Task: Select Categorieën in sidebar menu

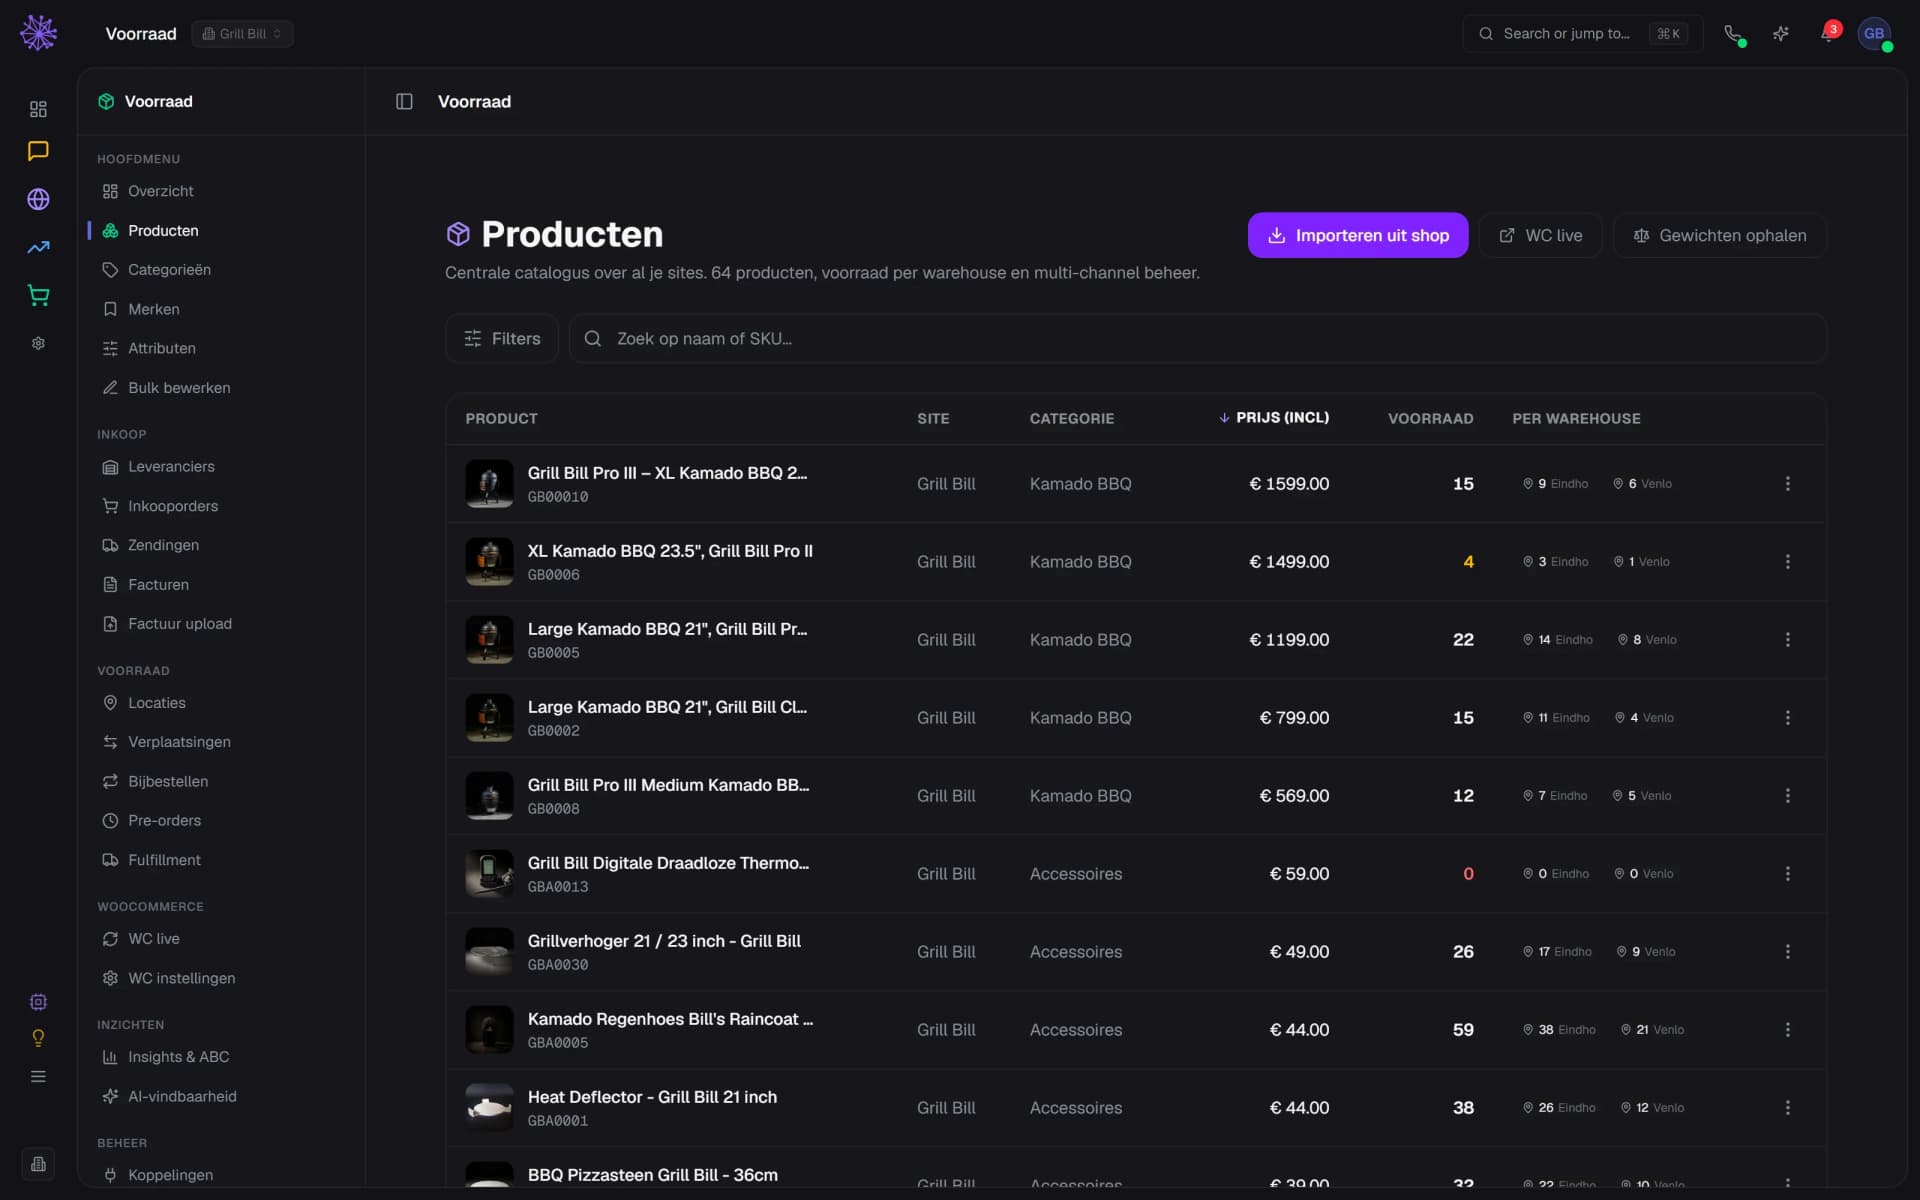Action: [x=169, y=270]
